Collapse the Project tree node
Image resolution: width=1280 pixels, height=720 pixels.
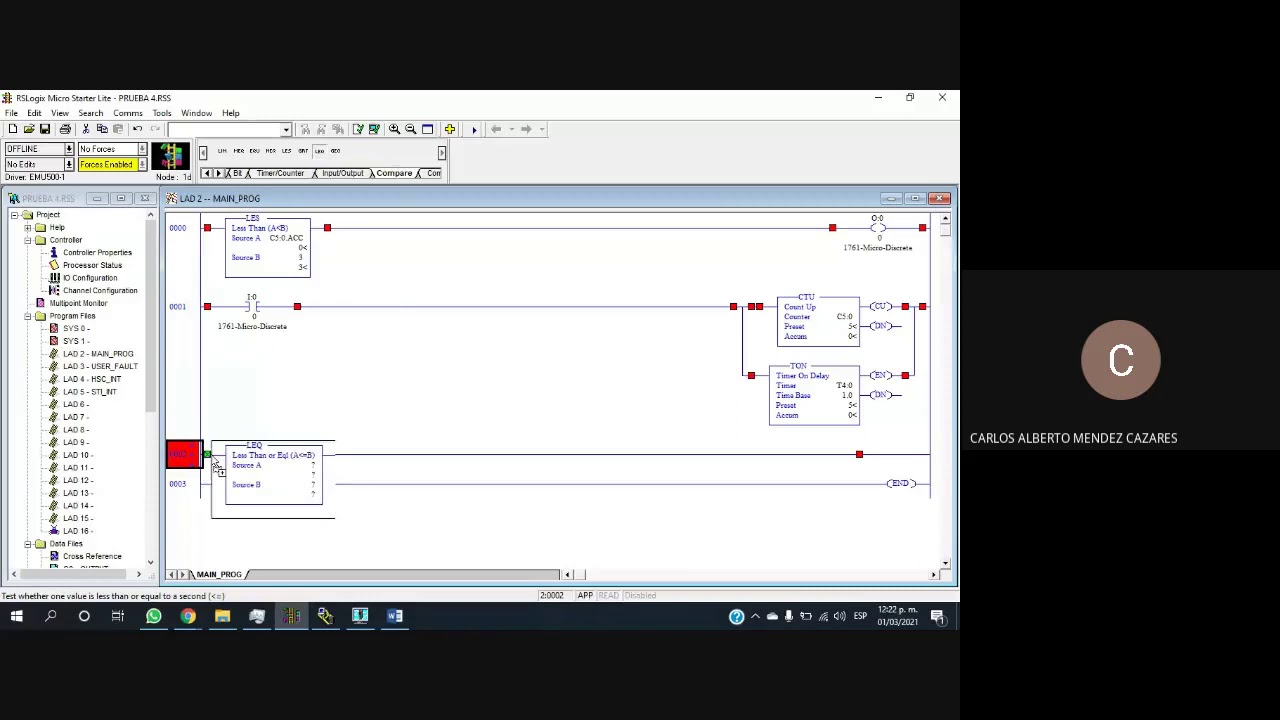pos(16,215)
